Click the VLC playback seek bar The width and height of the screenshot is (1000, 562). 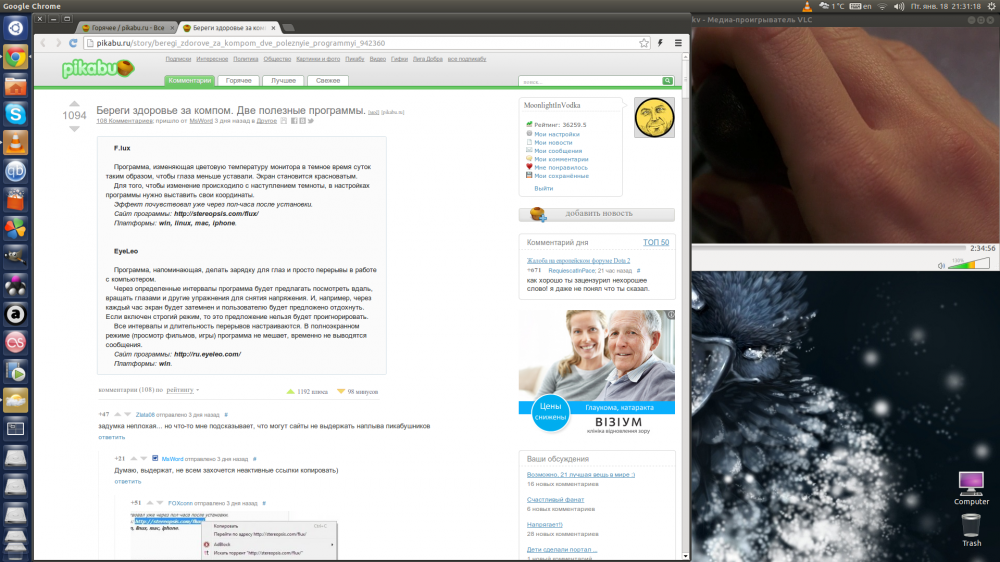pyautogui.click(x=829, y=248)
